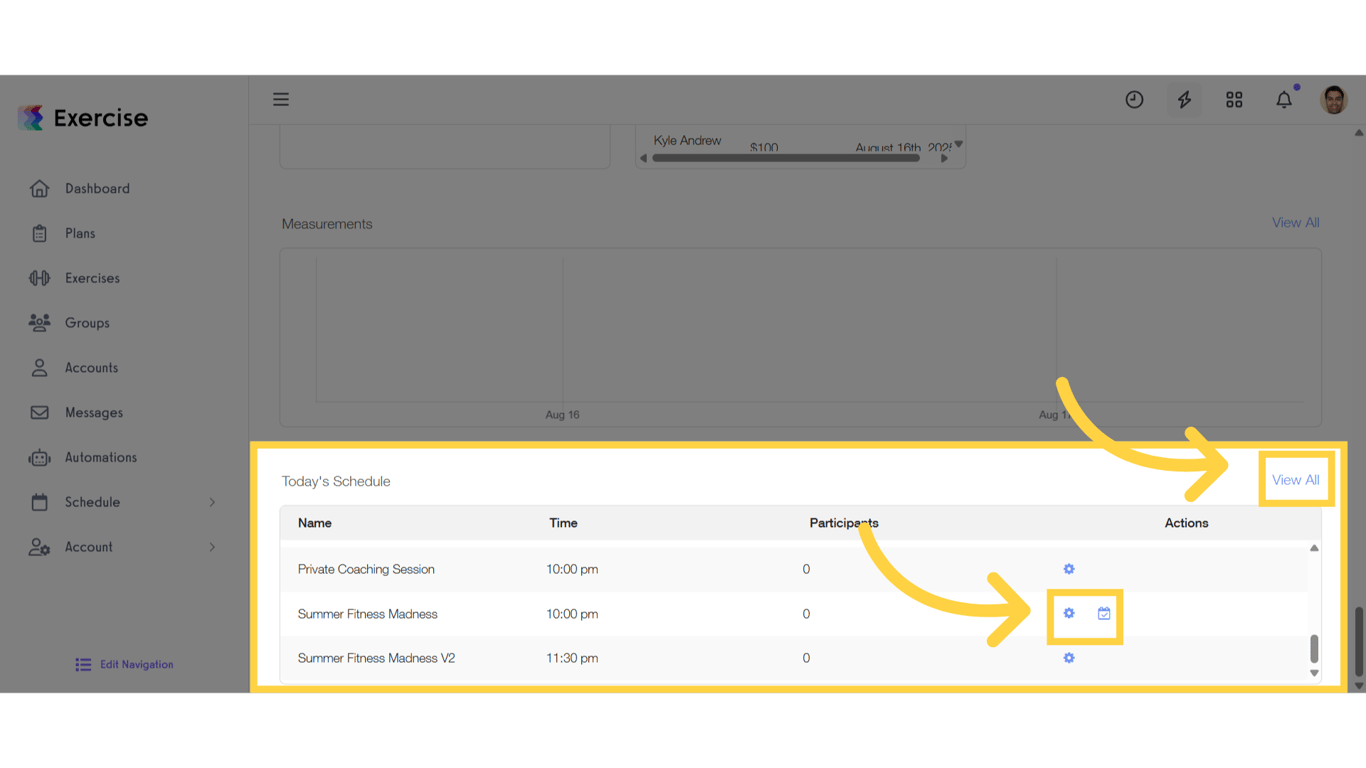Click the Edit Navigation link
This screenshot has width=1366, height=768.
click(x=136, y=665)
